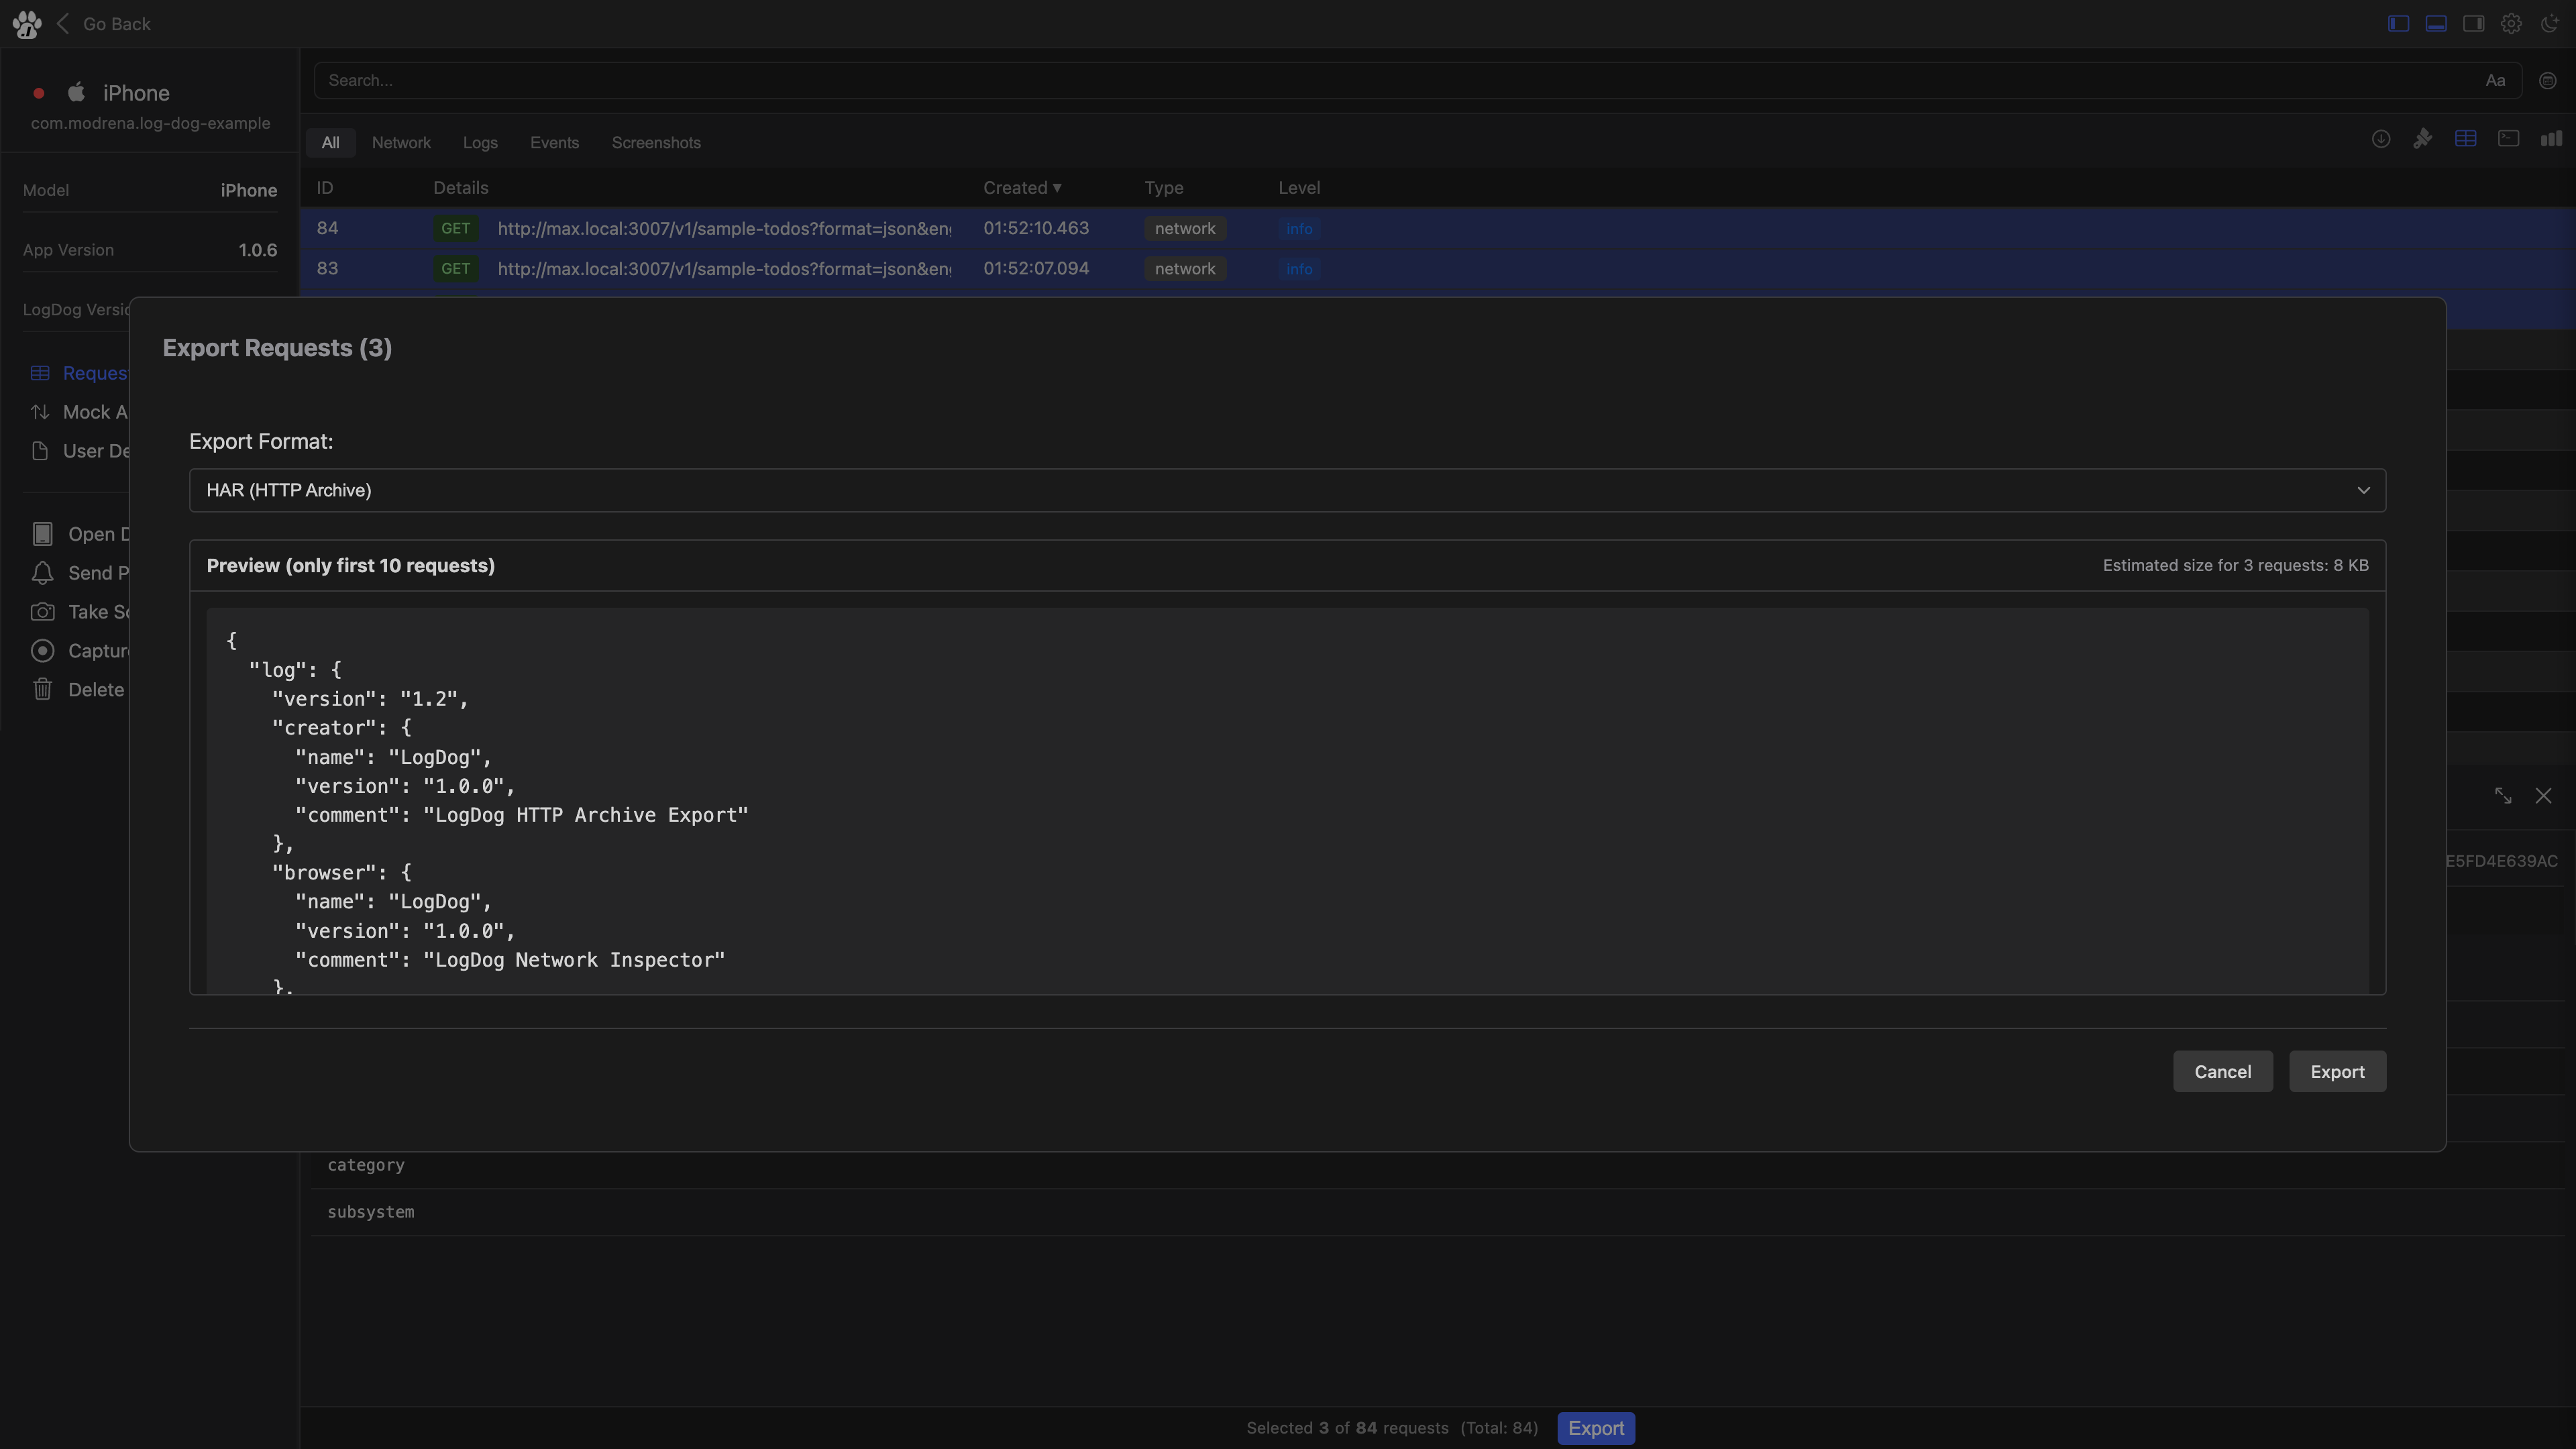Click the Level column header
Screen dimensions: 2576x1449
point(1299,188)
